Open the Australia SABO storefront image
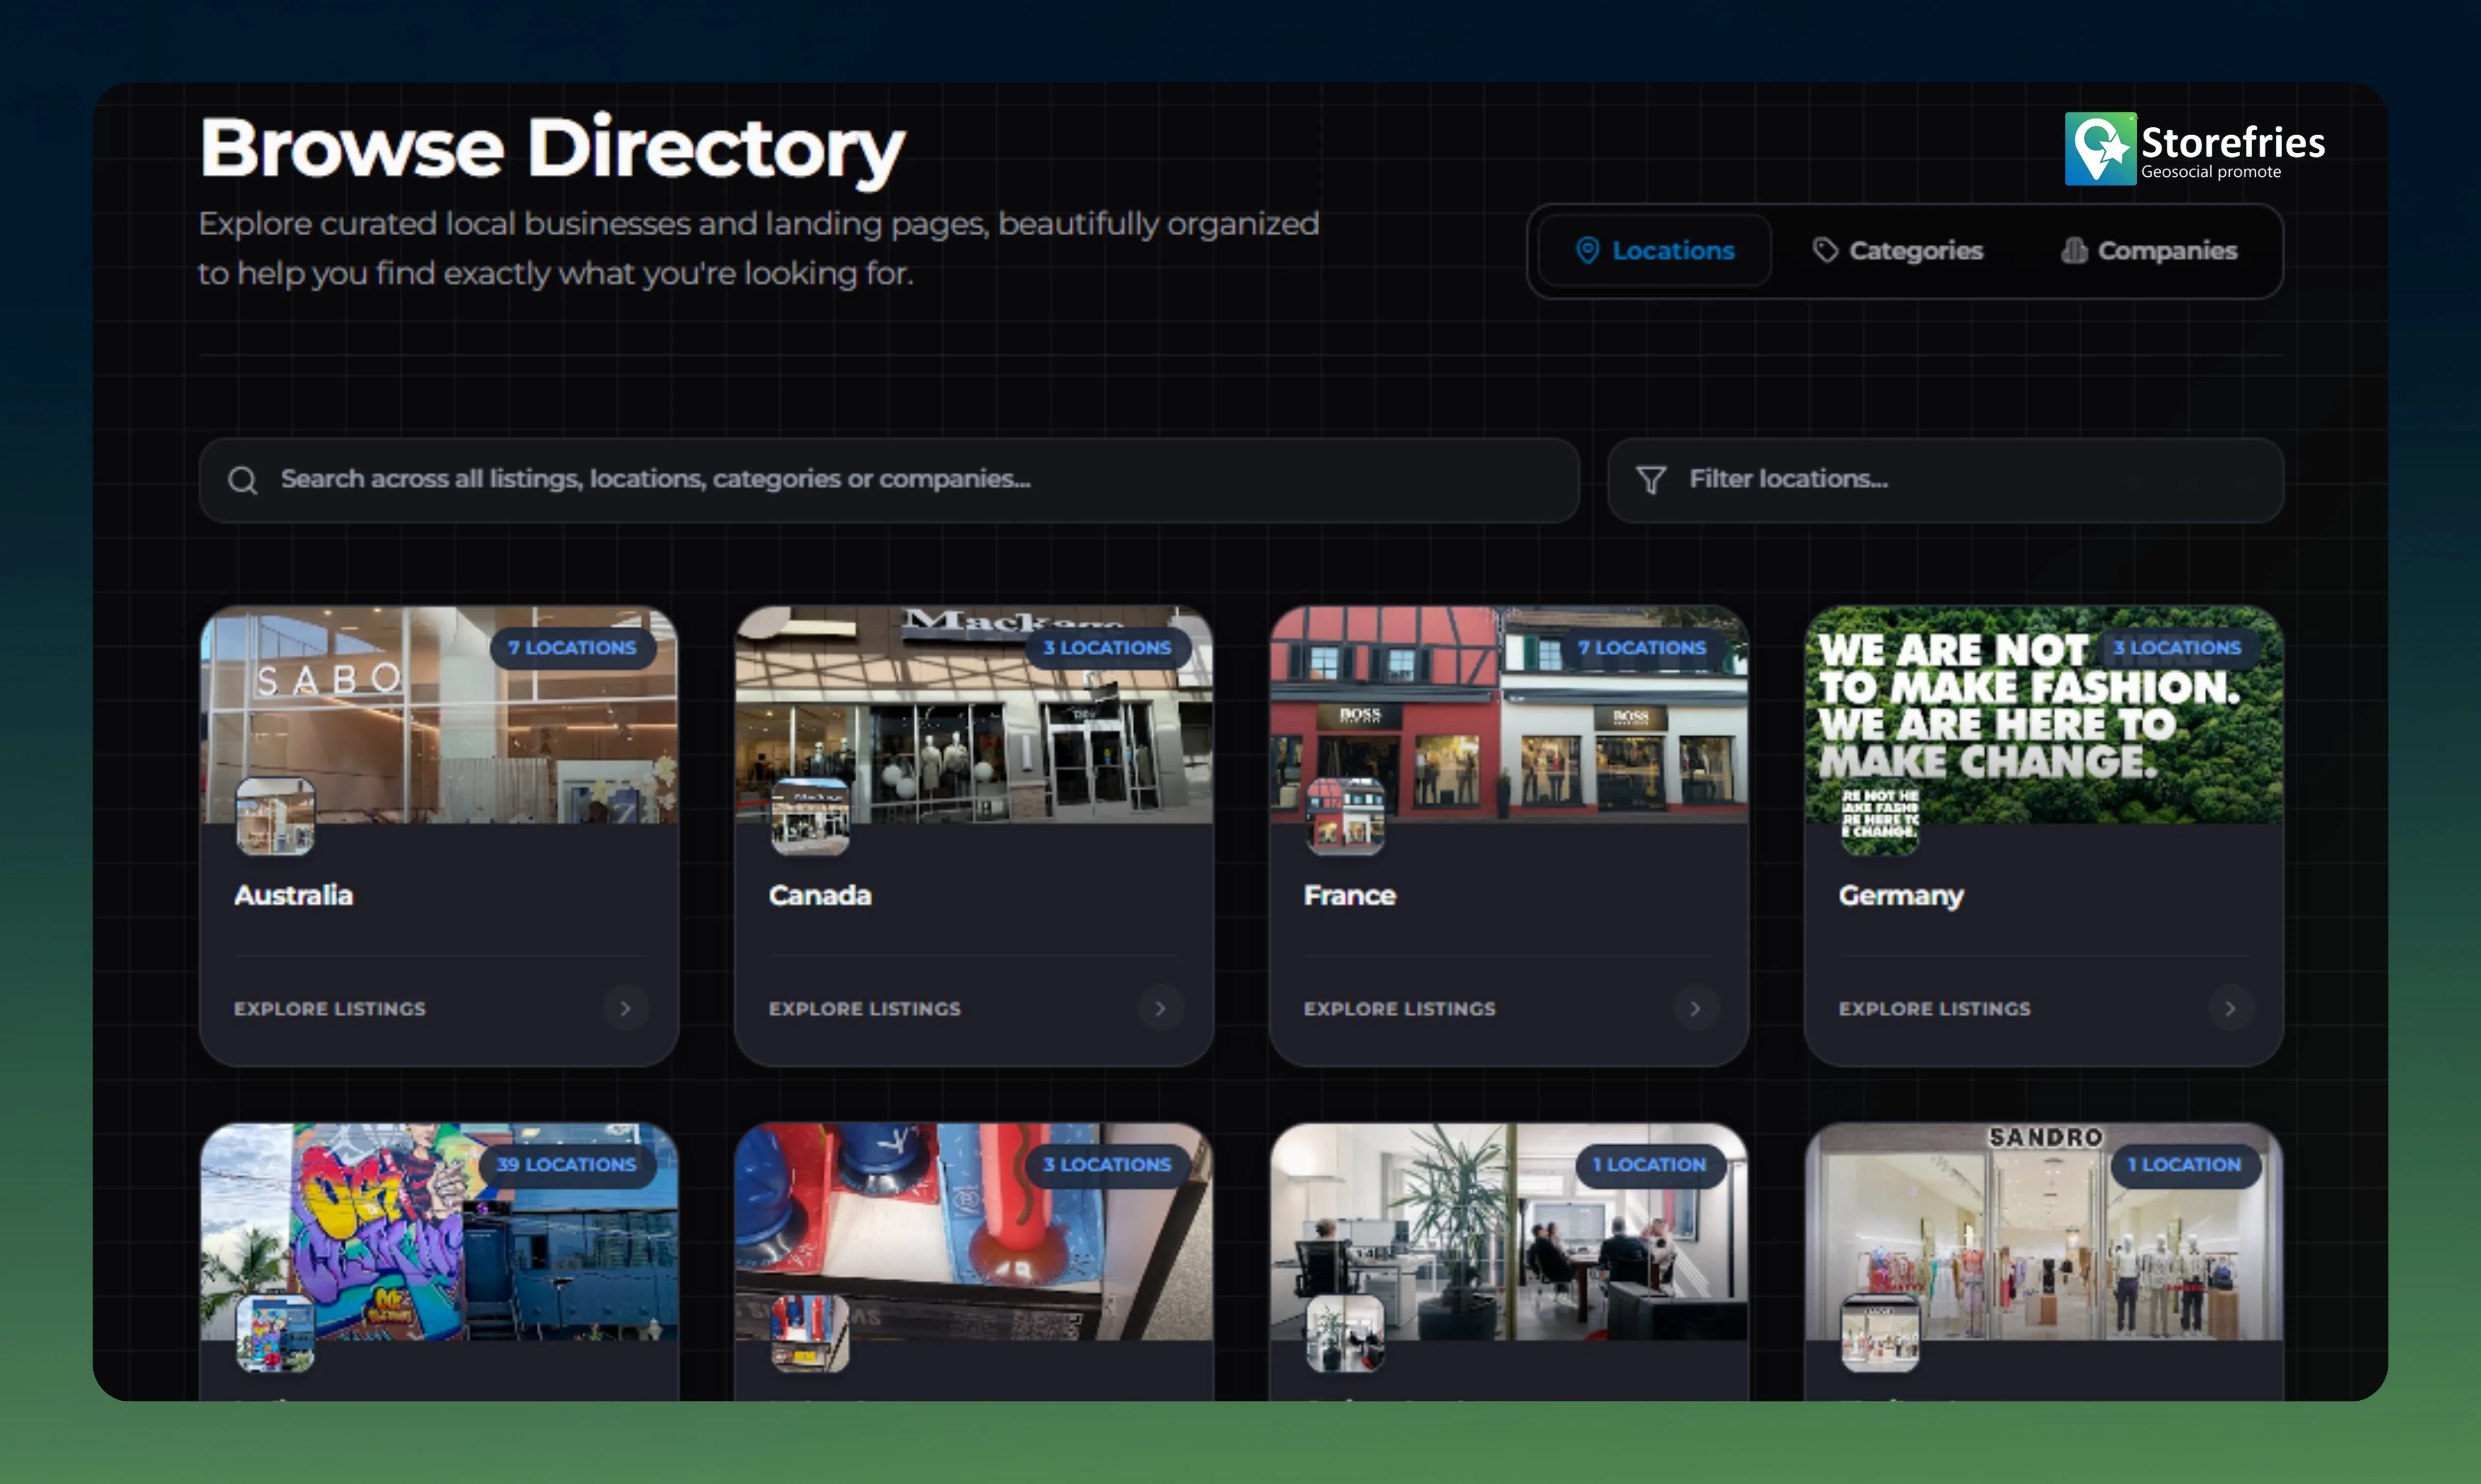This screenshot has width=2481, height=1484. click(x=439, y=715)
